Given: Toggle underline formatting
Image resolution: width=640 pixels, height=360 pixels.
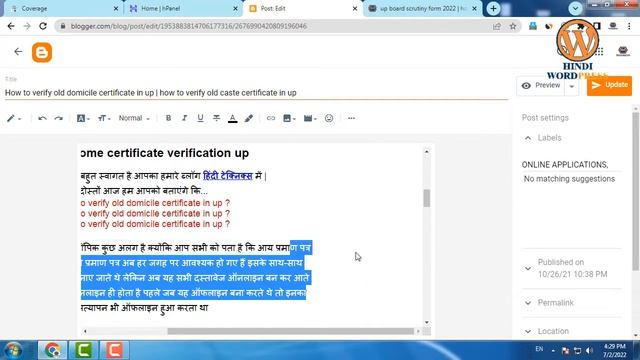Looking at the screenshot, I should point(200,118).
